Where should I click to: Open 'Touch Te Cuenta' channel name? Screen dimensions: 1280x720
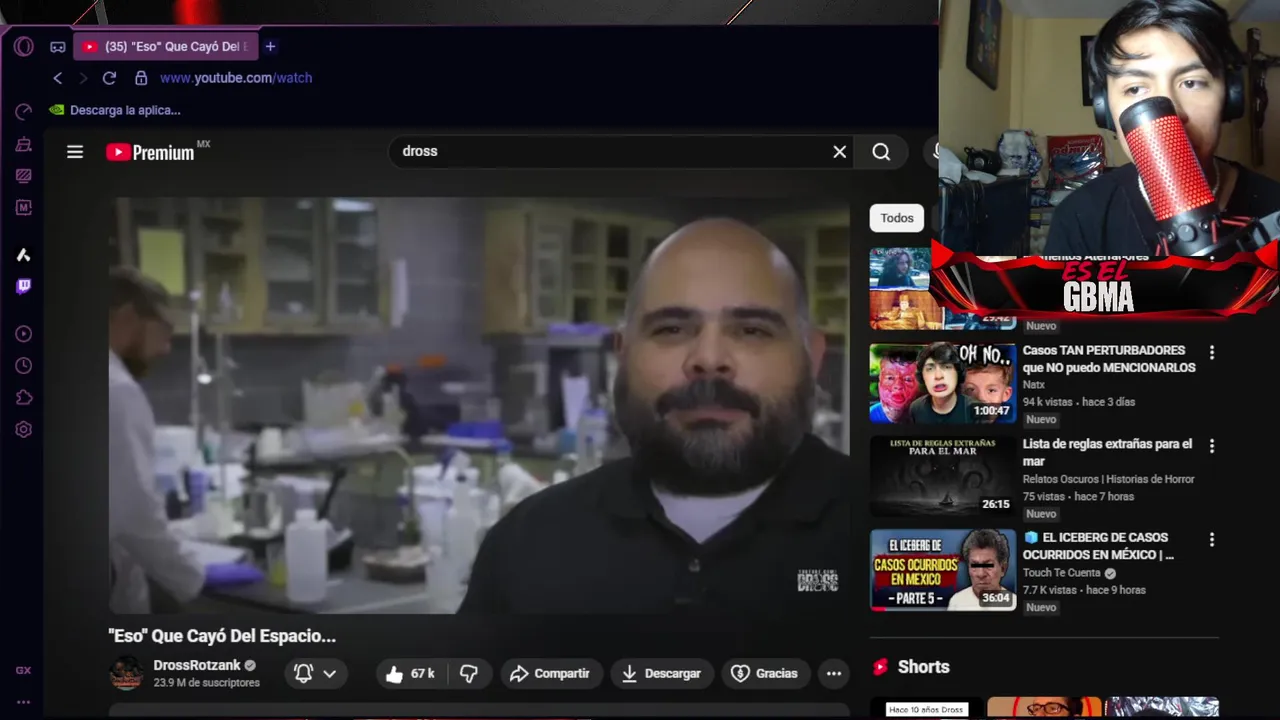[1061, 573]
